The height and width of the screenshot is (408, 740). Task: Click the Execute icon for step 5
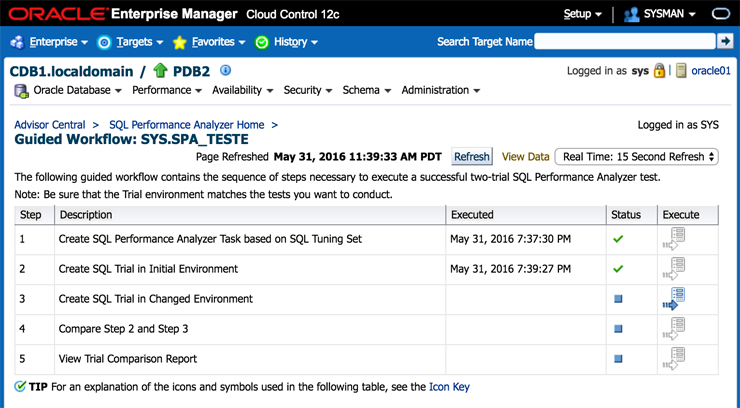click(x=673, y=357)
